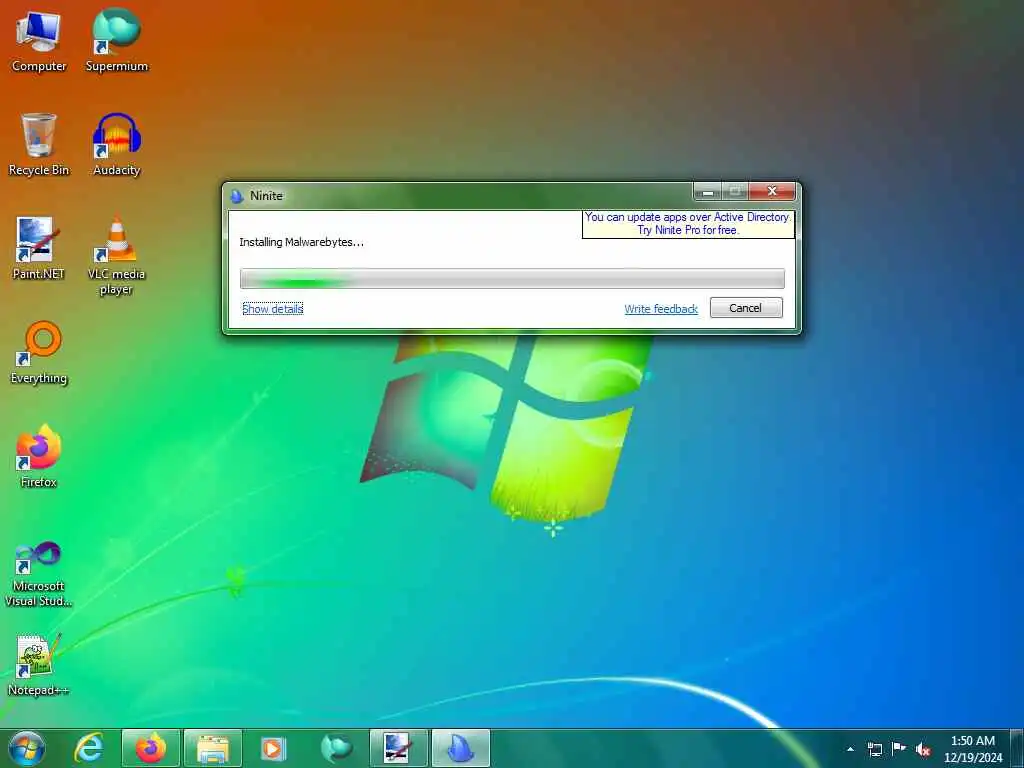The height and width of the screenshot is (768, 1024).
Task: Select the Firefox desktop shortcut
Action: [39, 456]
